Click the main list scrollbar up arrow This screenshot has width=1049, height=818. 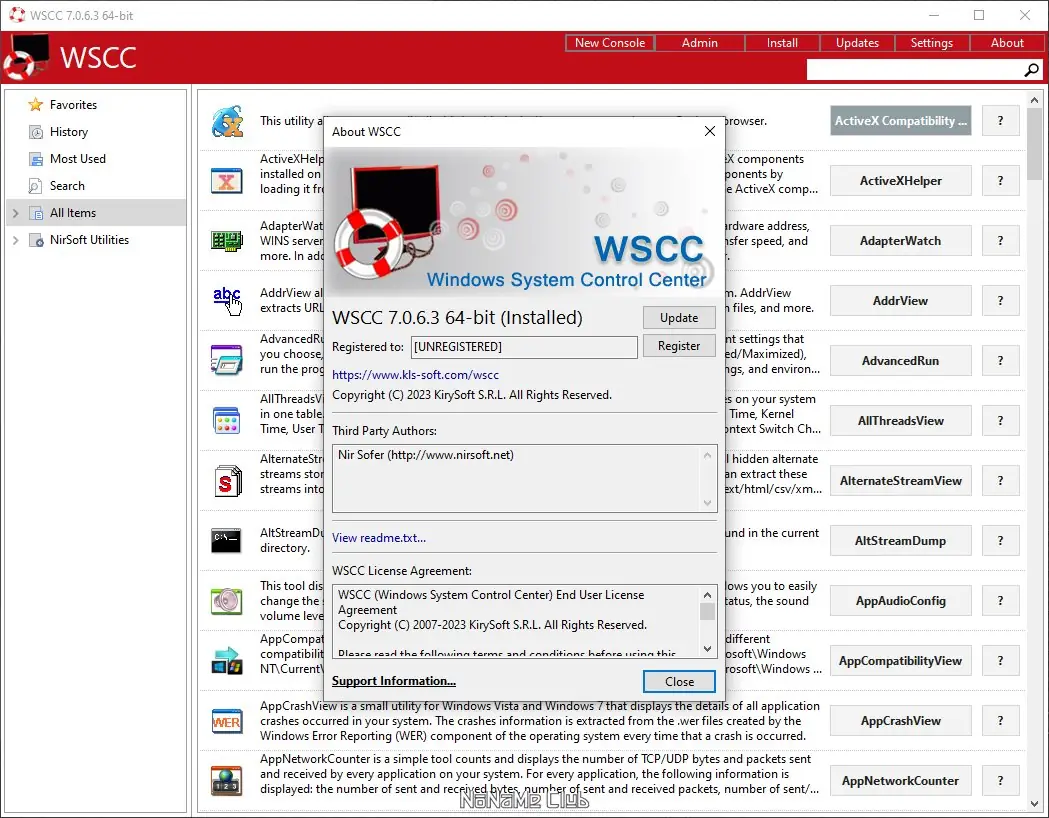pyautogui.click(x=1034, y=100)
